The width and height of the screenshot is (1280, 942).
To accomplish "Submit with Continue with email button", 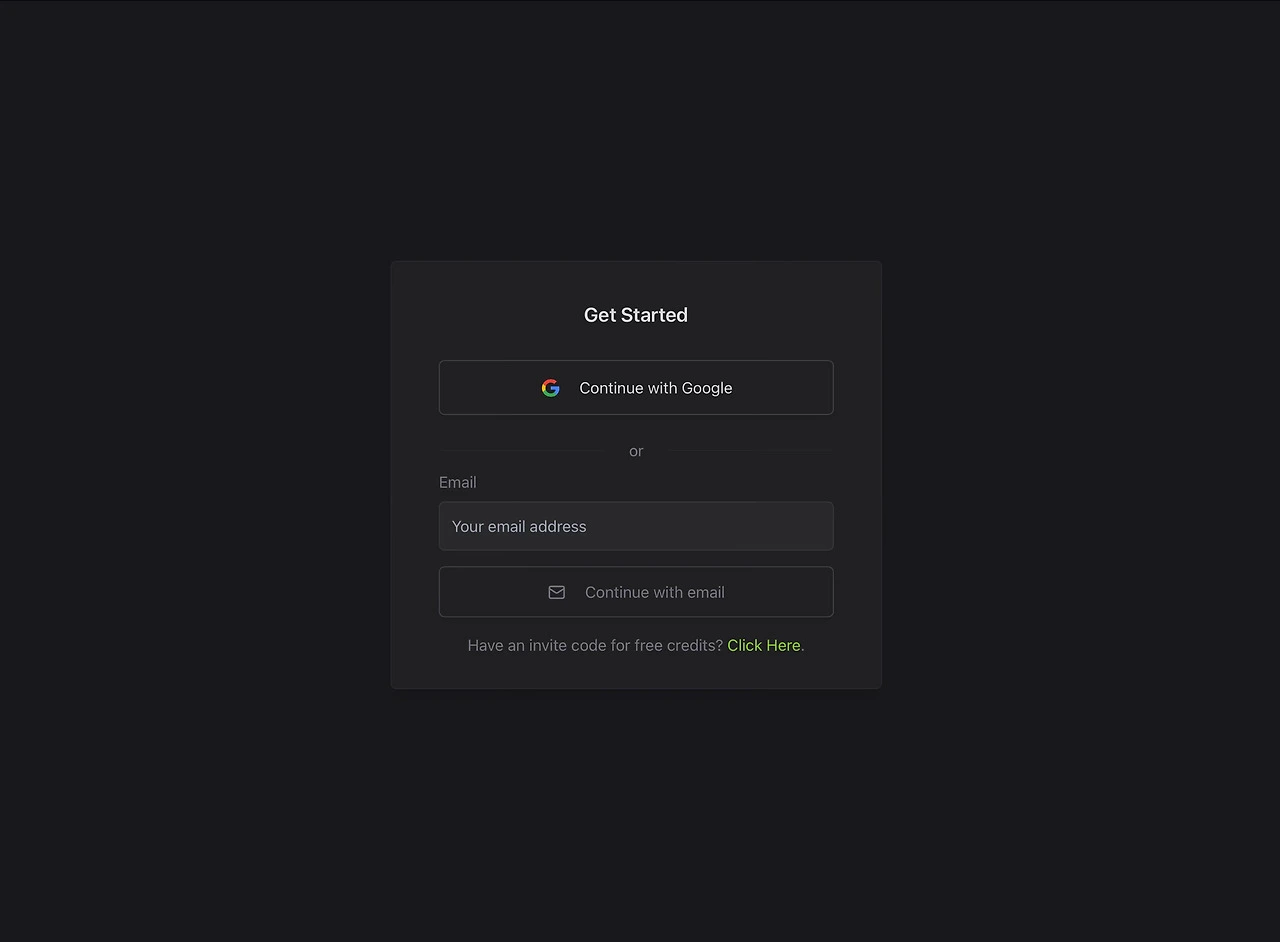I will click(636, 592).
